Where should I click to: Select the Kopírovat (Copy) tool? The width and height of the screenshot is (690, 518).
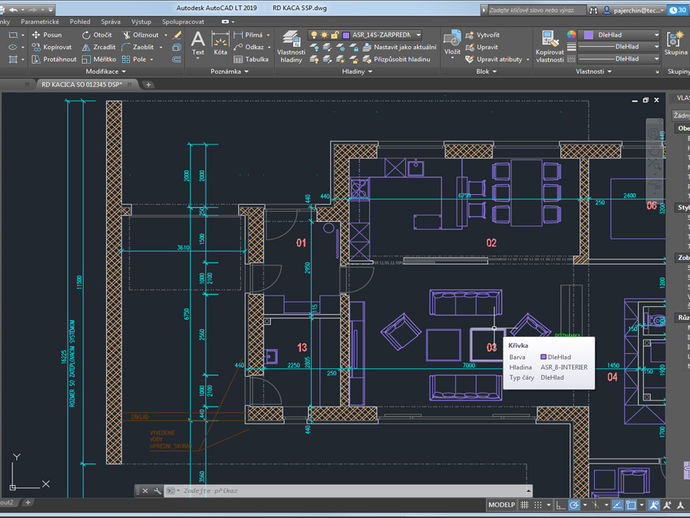click(x=51, y=47)
